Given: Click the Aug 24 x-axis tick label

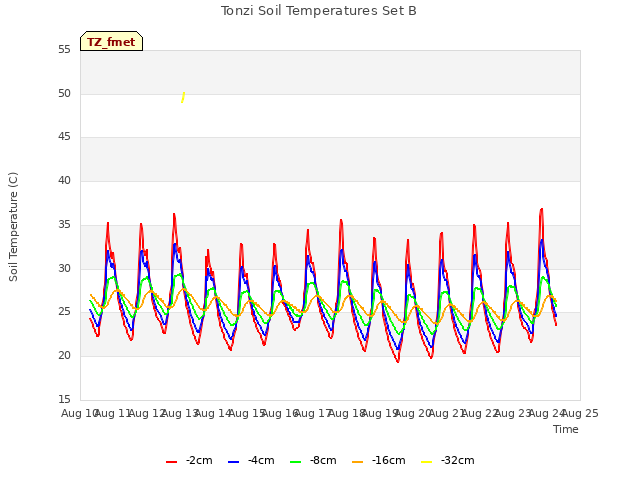Looking at the screenshot, I should tap(547, 413).
